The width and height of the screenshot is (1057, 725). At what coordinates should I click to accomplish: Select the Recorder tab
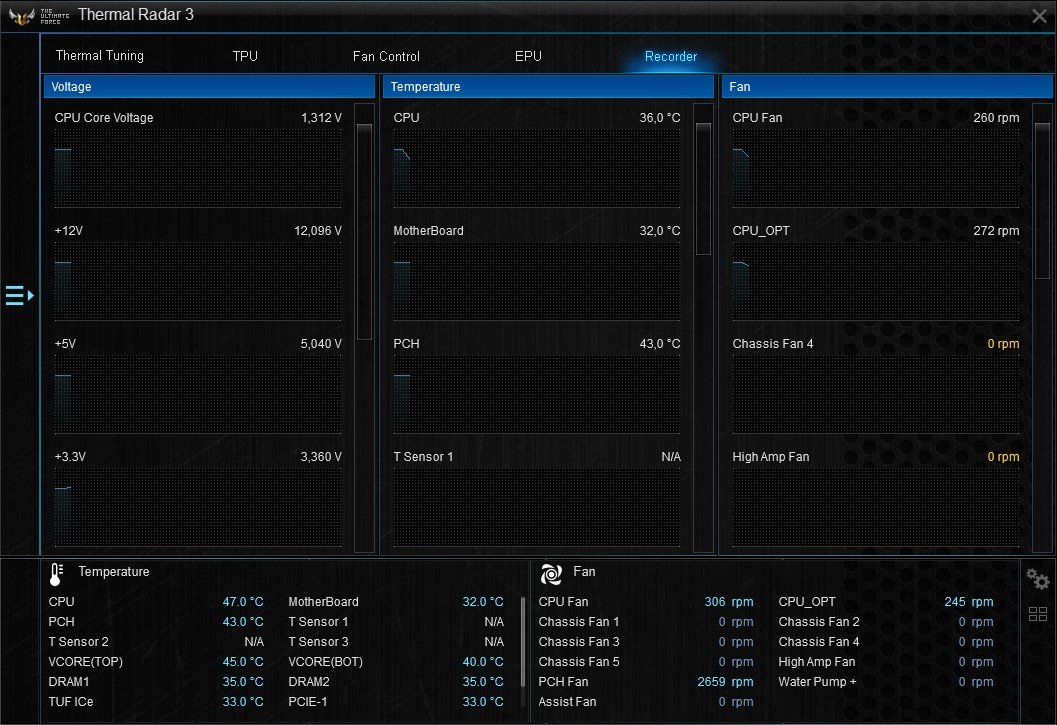point(671,56)
